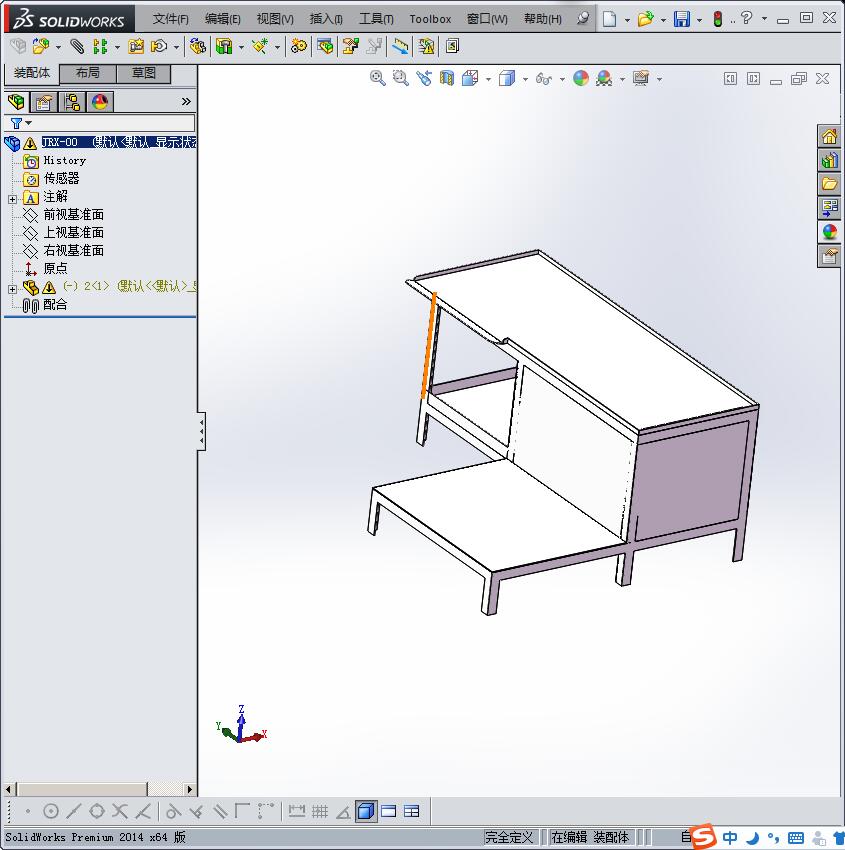Click the AssemblyXpert warning icon
The width and height of the screenshot is (845, 850).
tap(427, 47)
